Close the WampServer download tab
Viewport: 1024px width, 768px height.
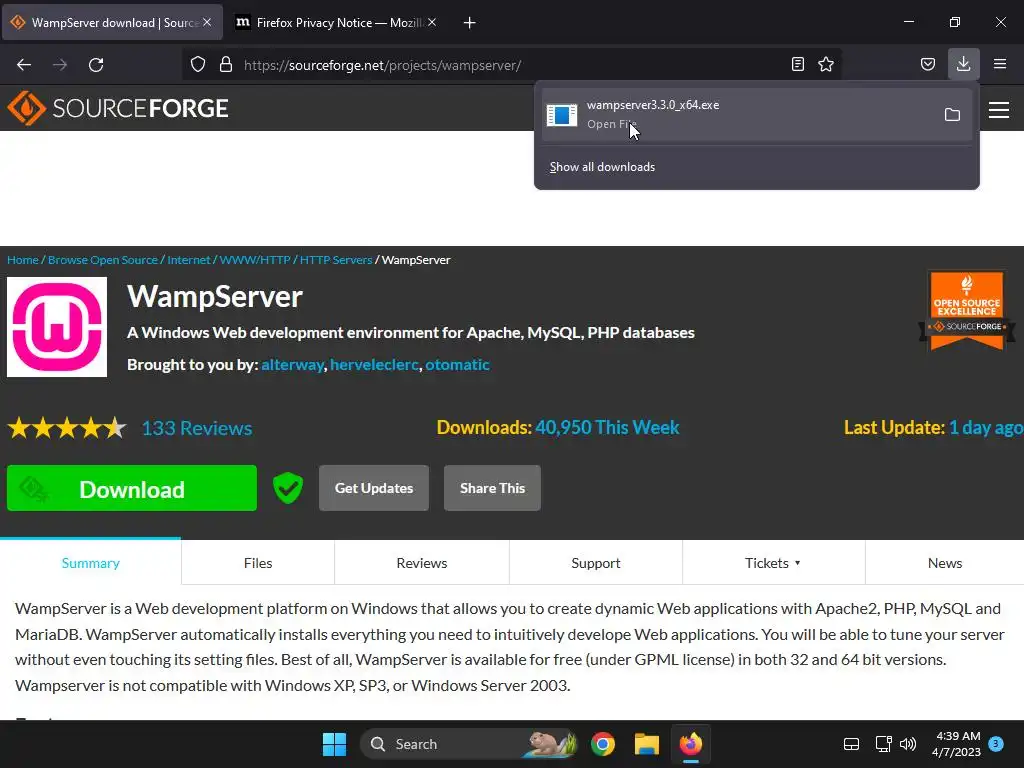pyautogui.click(x=207, y=22)
